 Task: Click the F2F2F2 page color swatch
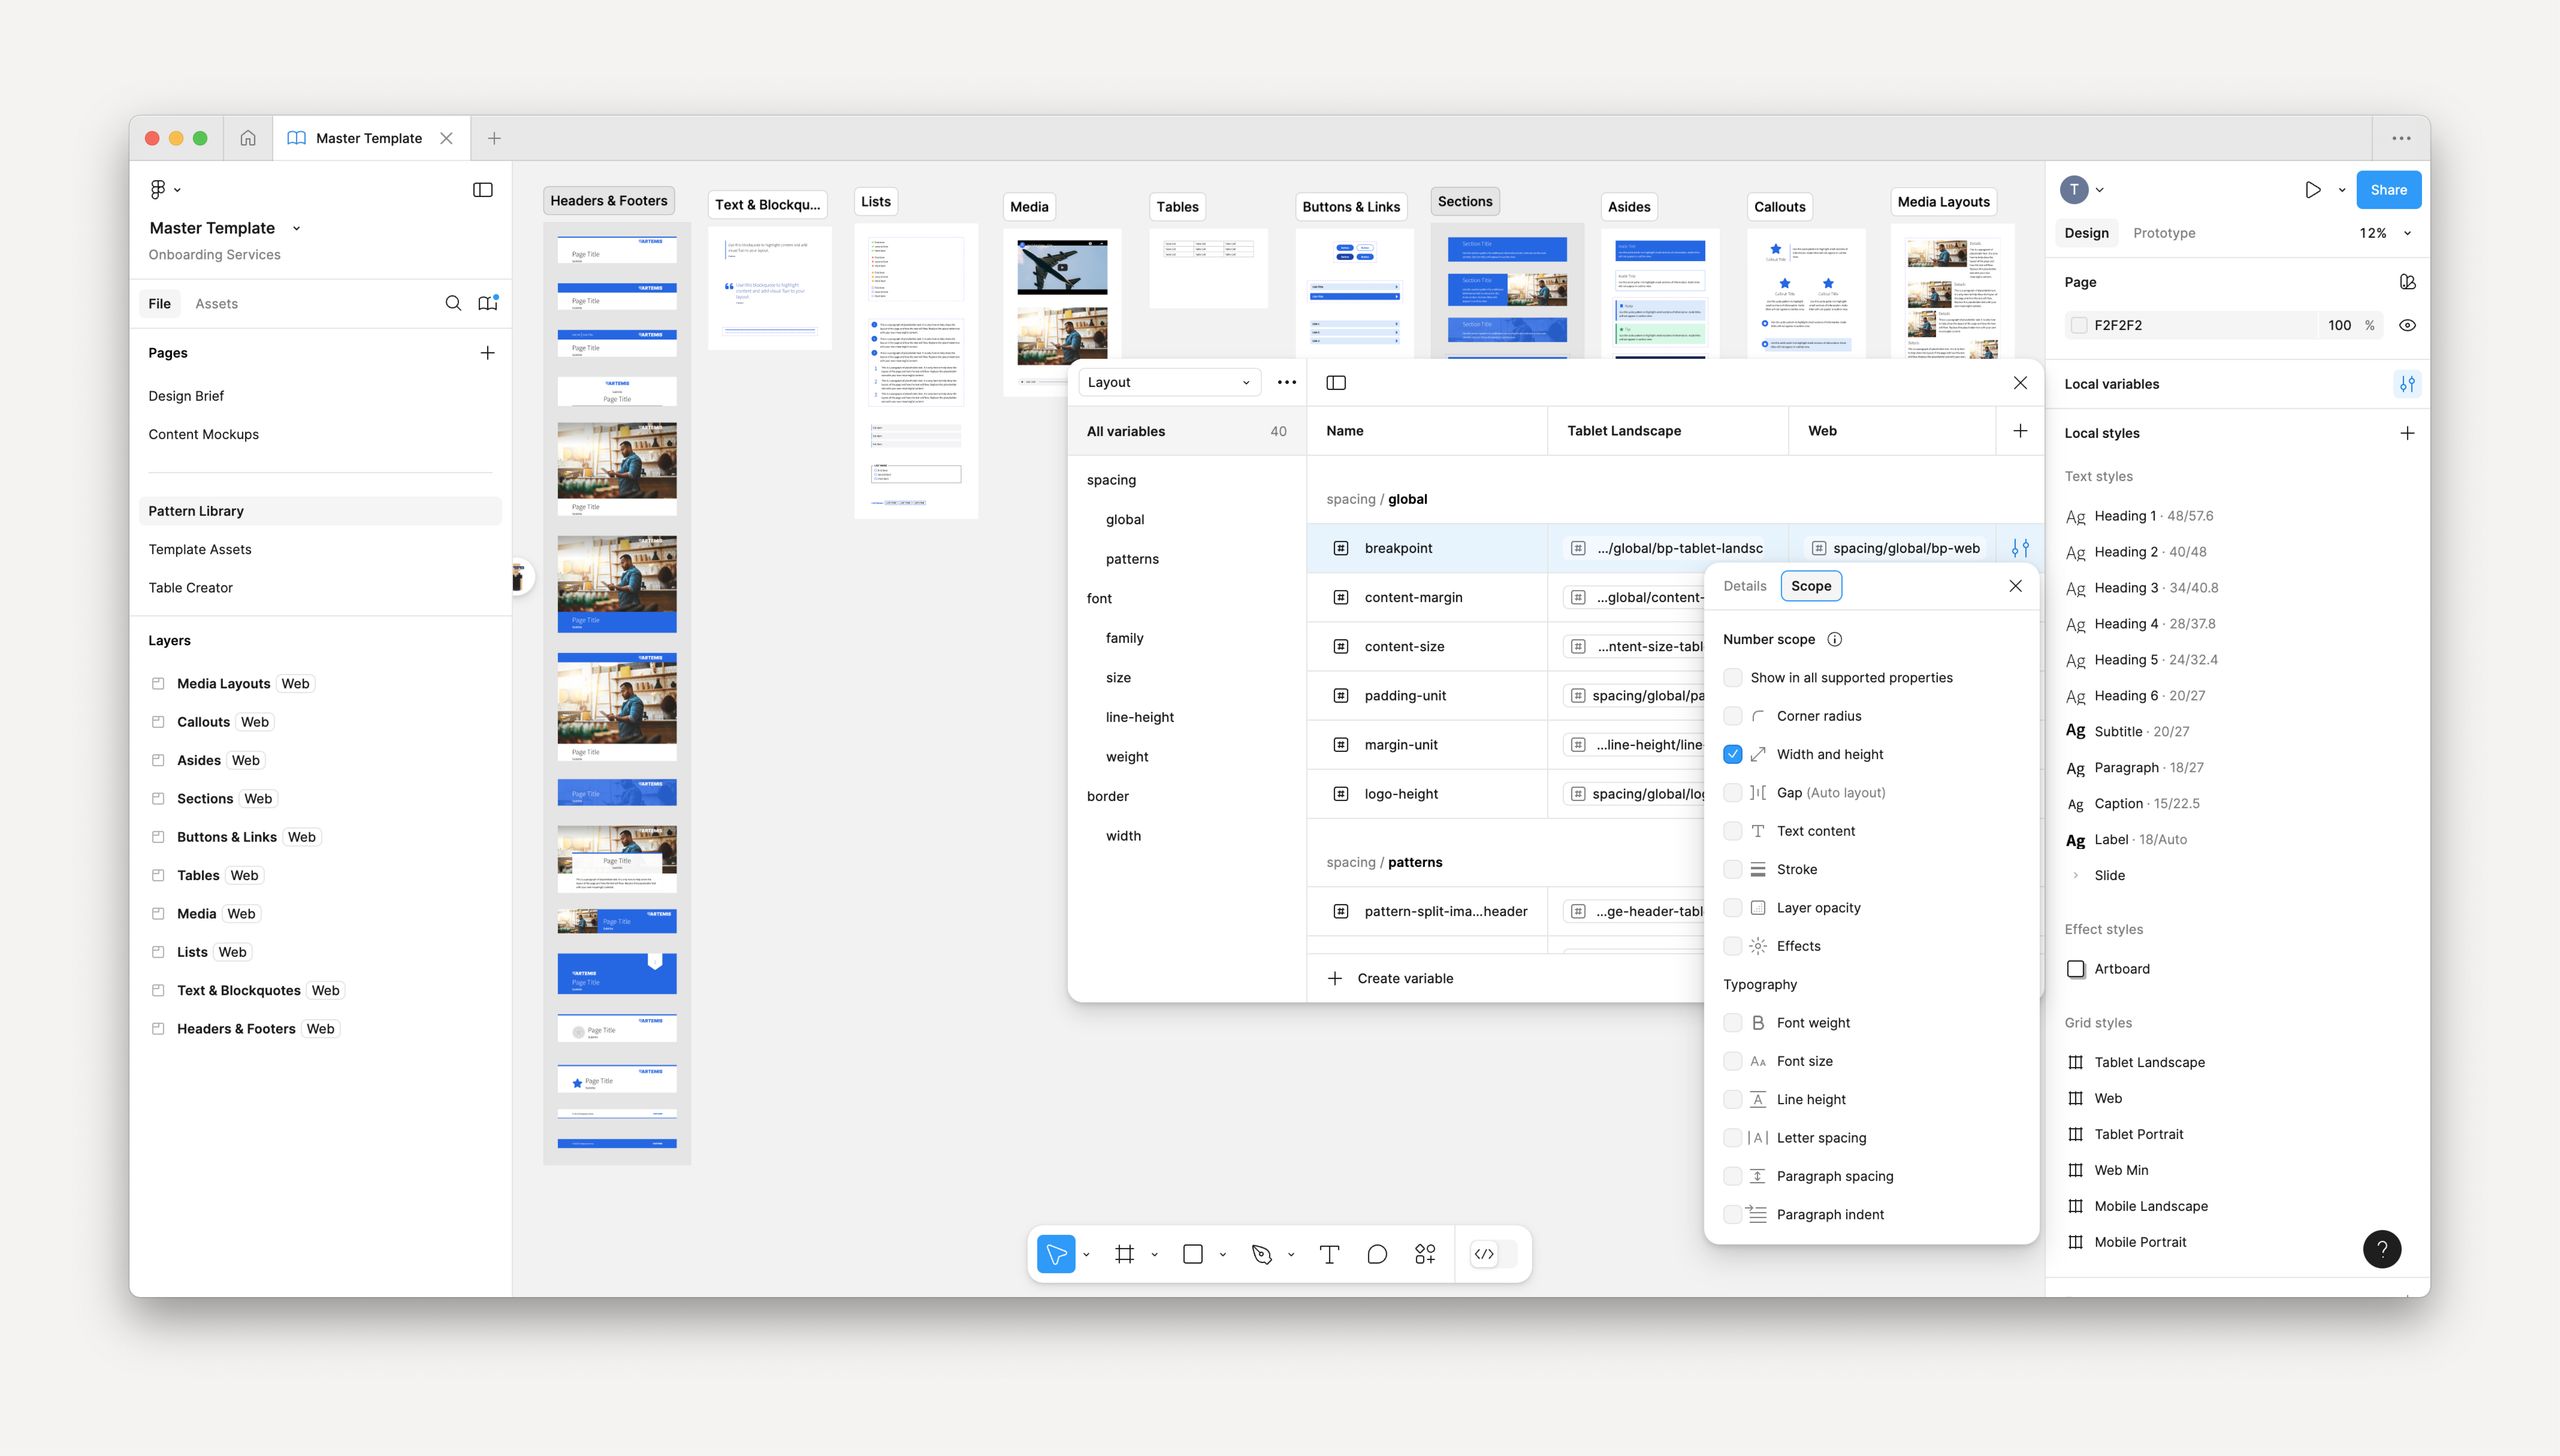(2079, 325)
